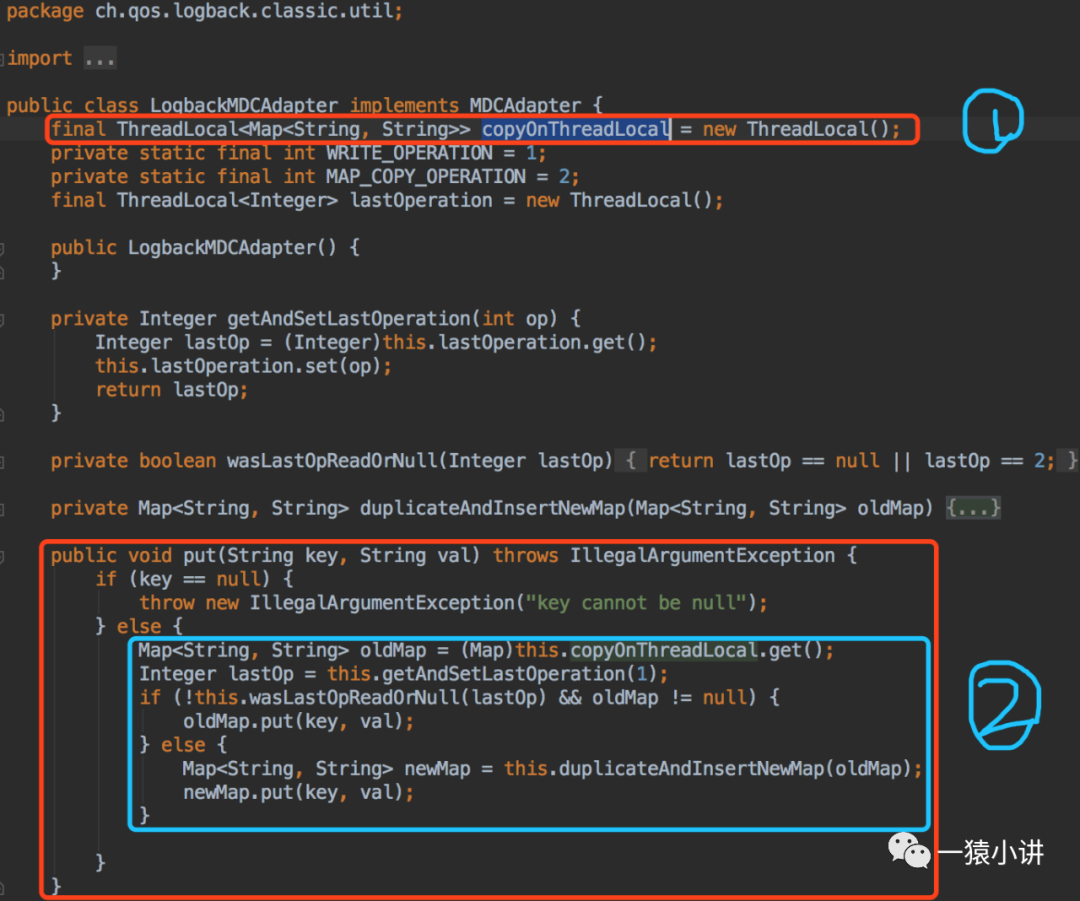Click the WRITE_OPERATION constant
Viewport: 1080px width, 901px height.
tap(409, 153)
